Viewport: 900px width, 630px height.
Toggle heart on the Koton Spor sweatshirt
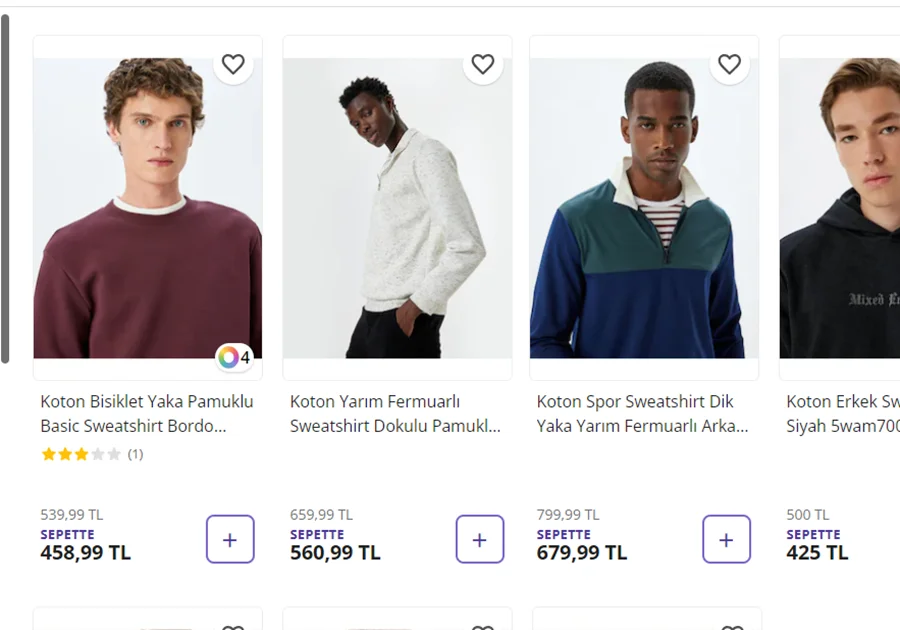coord(730,64)
